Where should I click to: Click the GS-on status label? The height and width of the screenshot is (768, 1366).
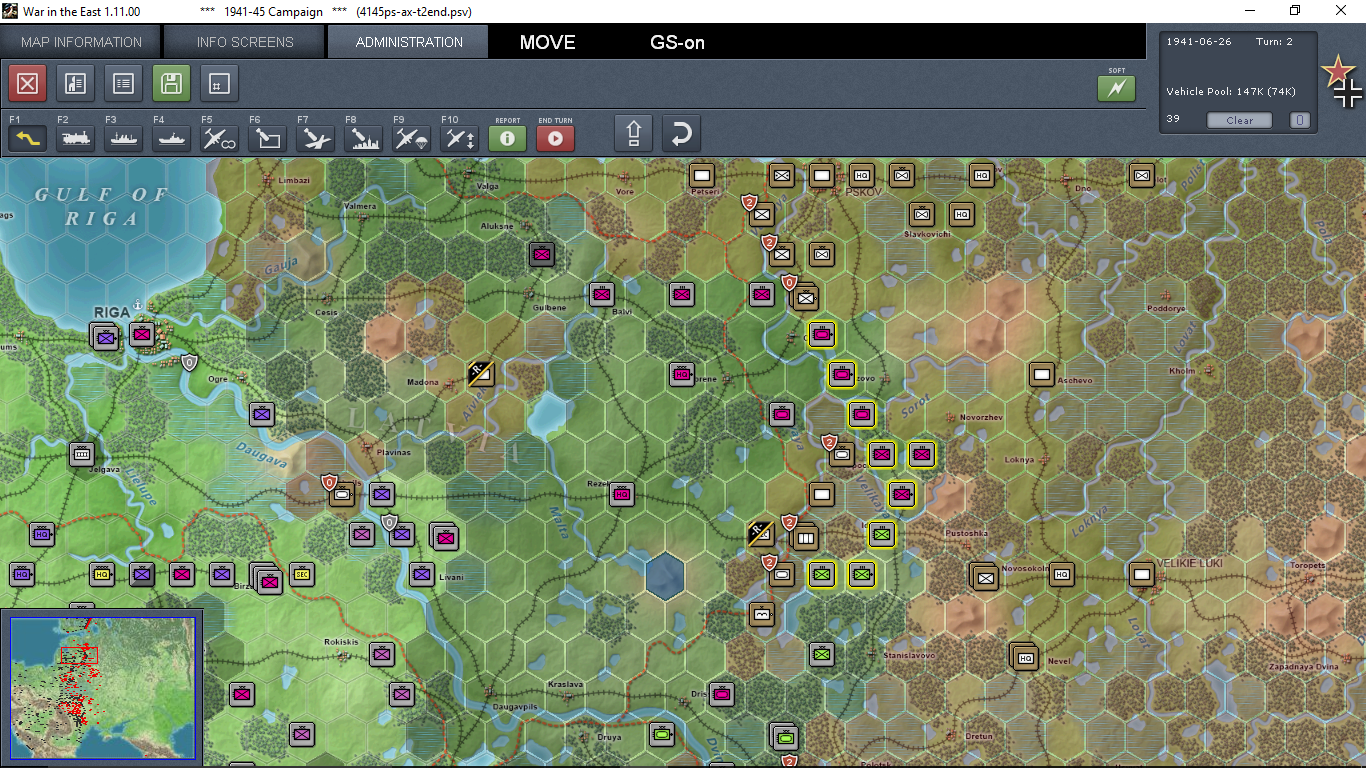pyautogui.click(x=677, y=43)
